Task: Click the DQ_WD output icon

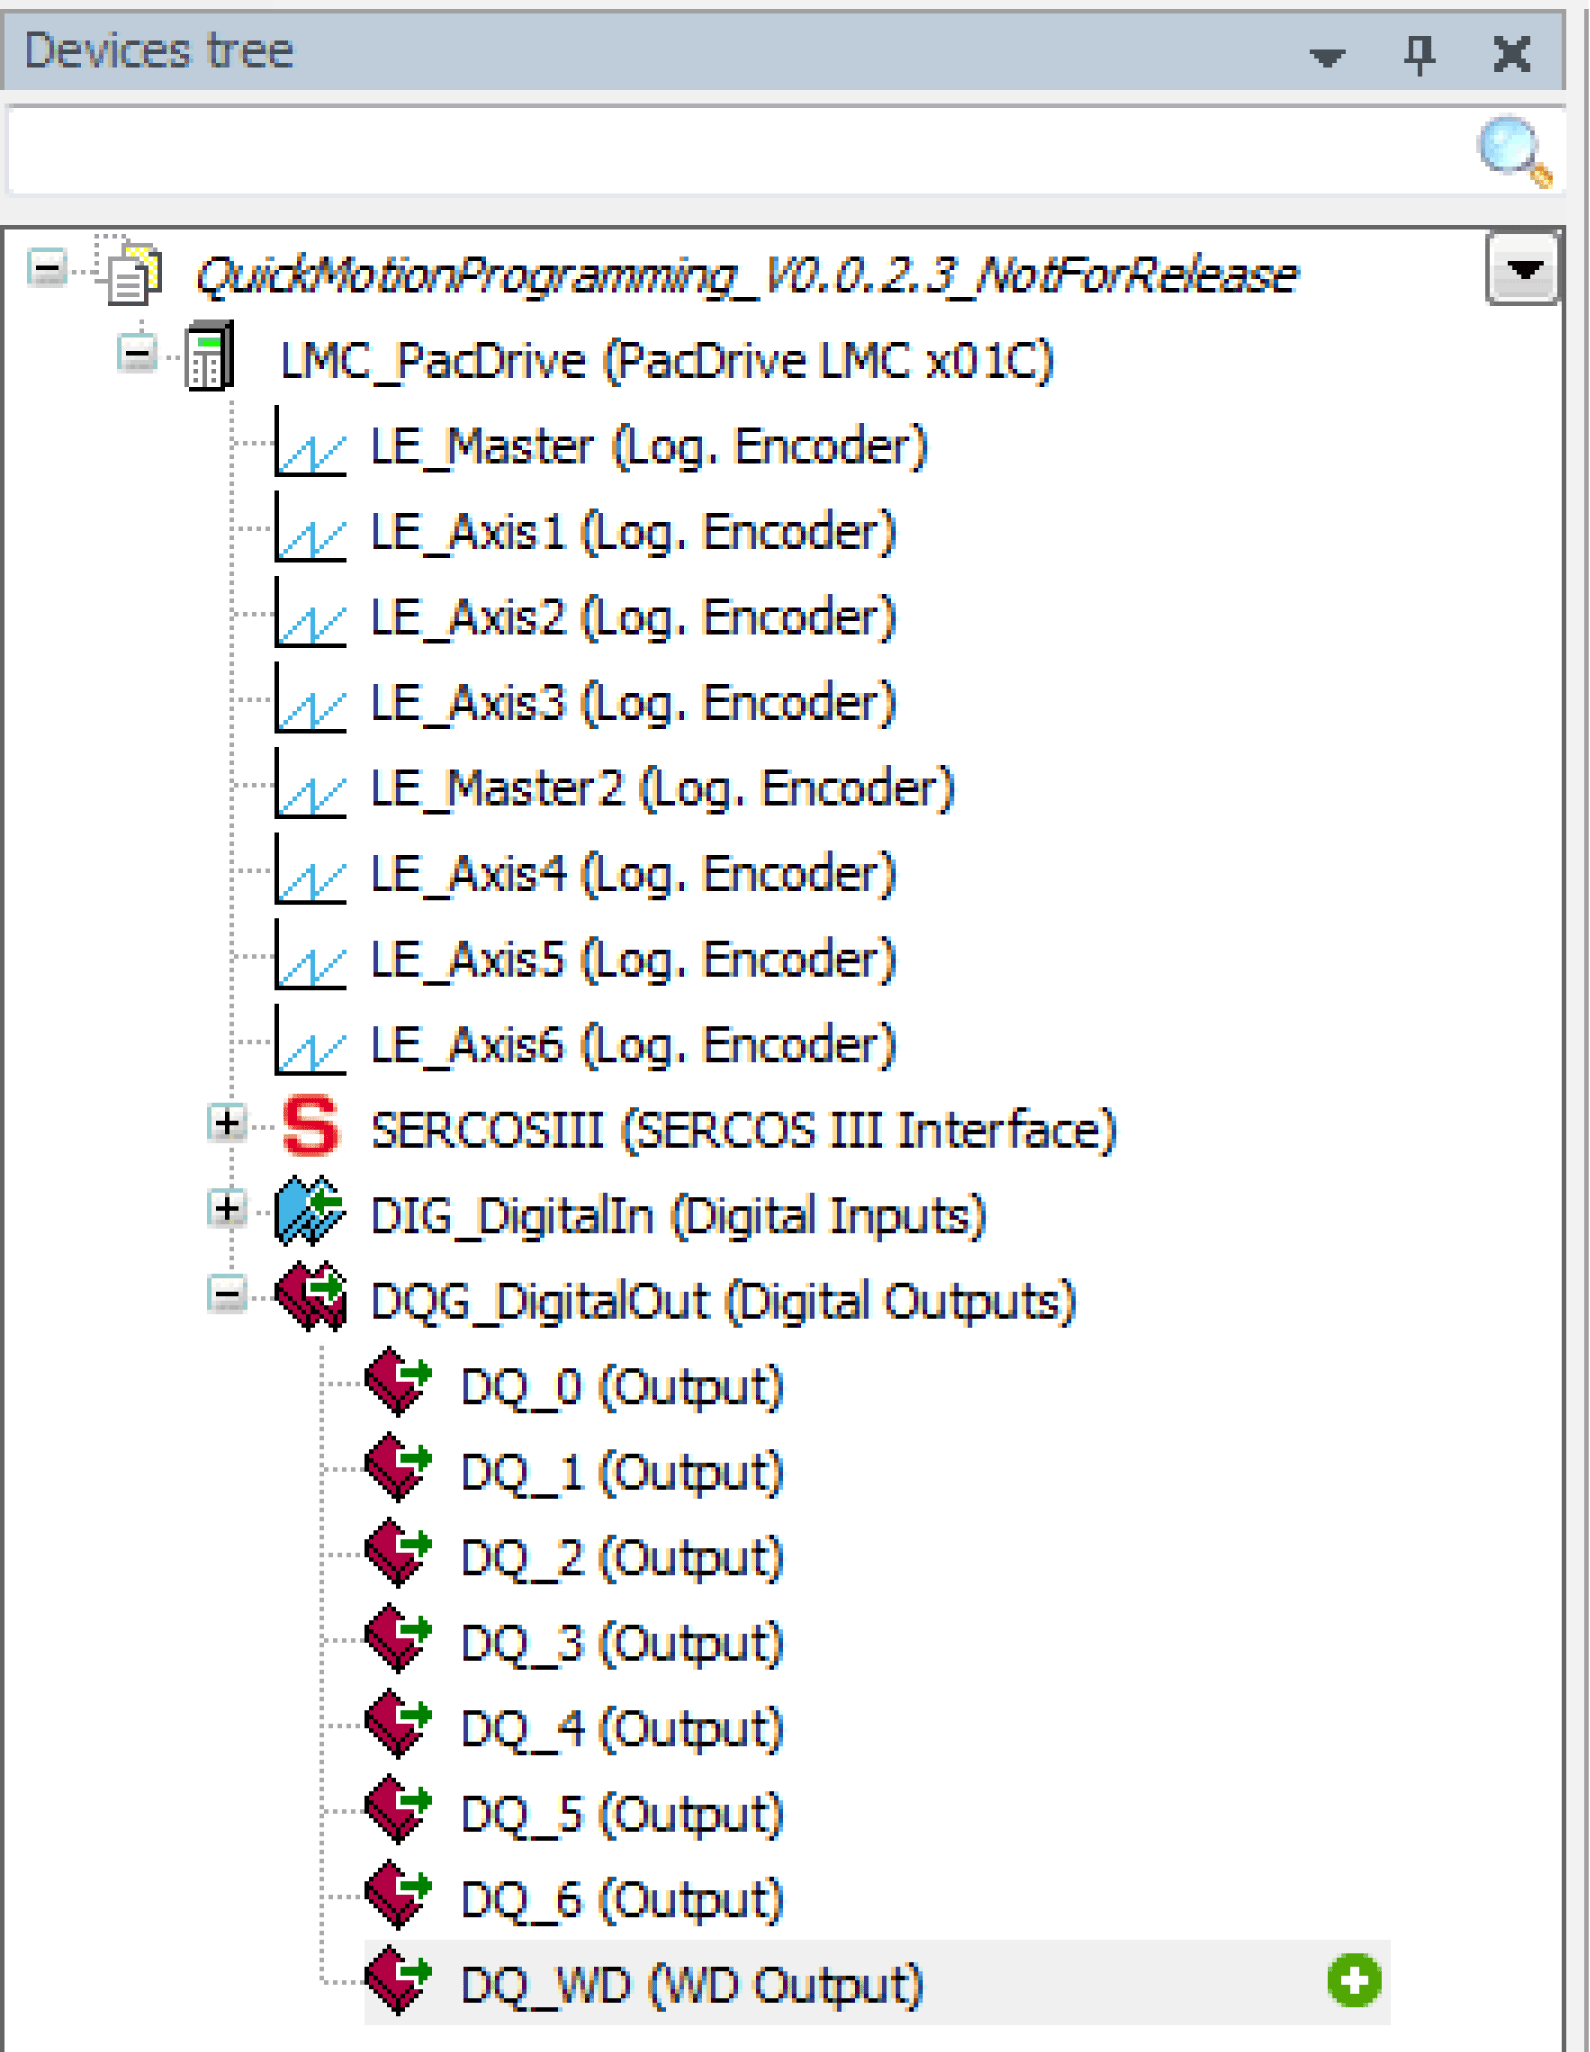Action: pyautogui.click(x=398, y=1982)
